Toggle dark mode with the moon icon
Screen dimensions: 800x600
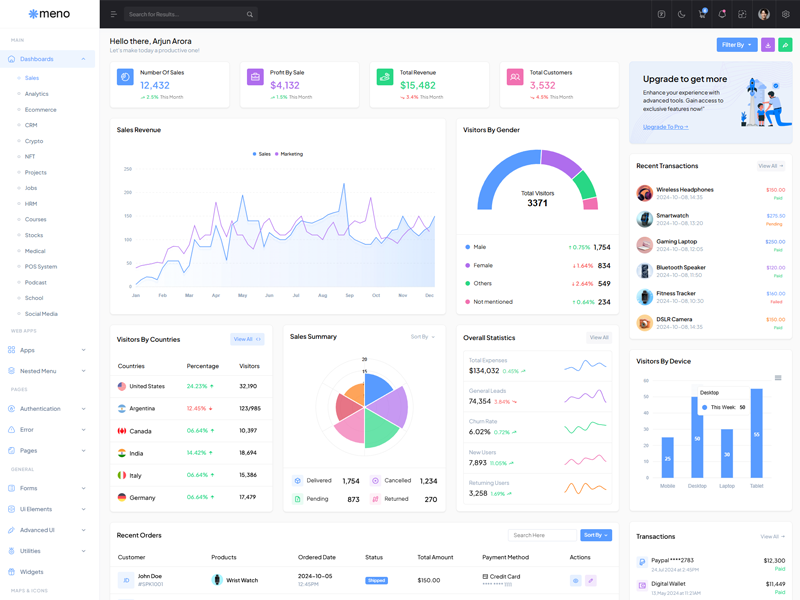click(682, 14)
